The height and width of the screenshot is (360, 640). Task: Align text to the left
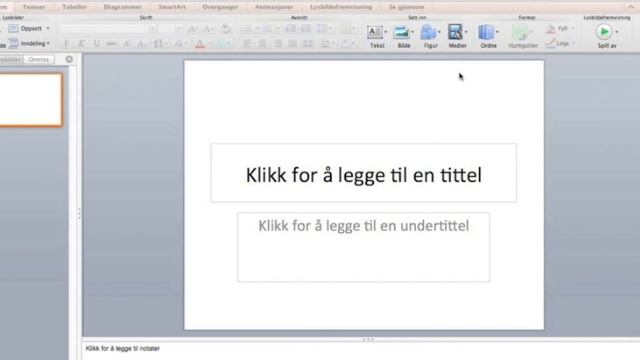(x=247, y=43)
